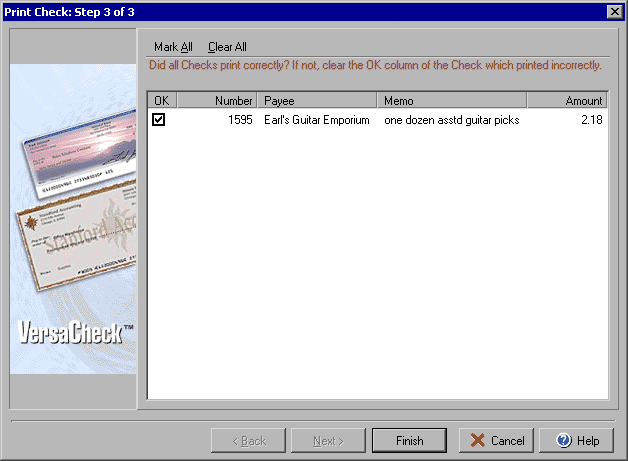This screenshot has width=628, height=461.
Task: Click the Payee column header
Action: [x=317, y=100]
